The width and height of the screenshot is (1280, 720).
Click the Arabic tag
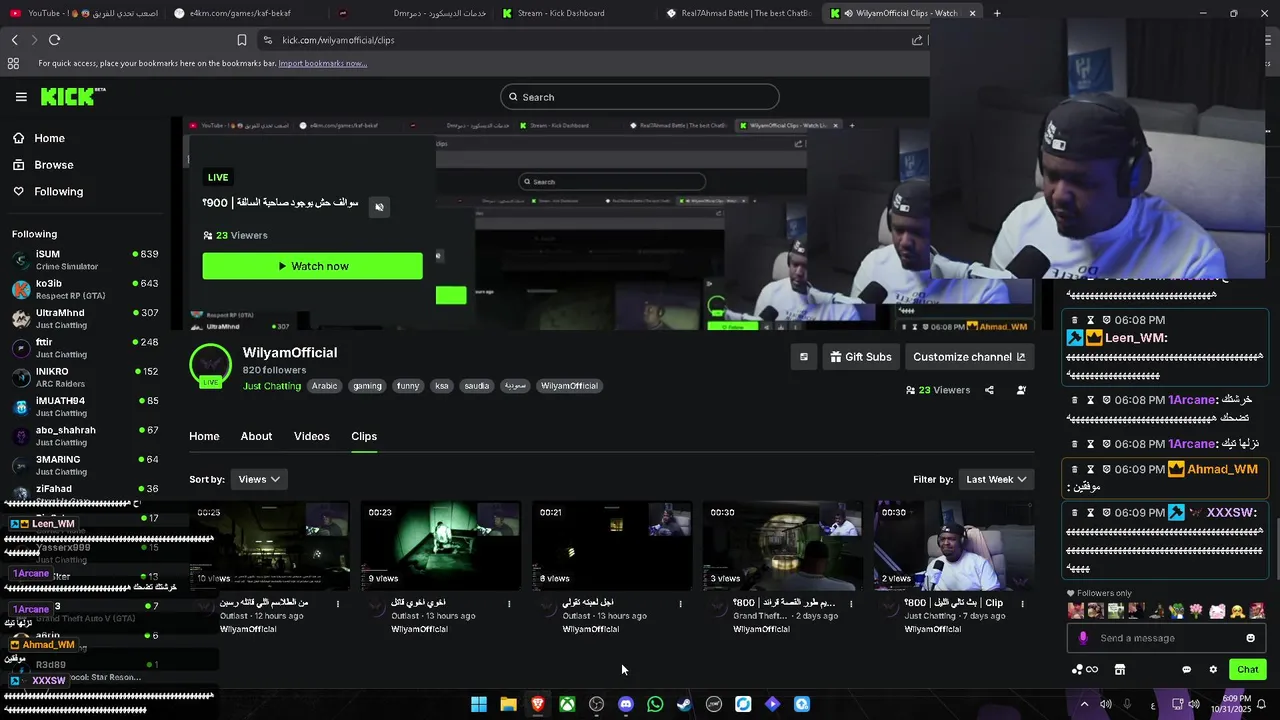(x=324, y=386)
